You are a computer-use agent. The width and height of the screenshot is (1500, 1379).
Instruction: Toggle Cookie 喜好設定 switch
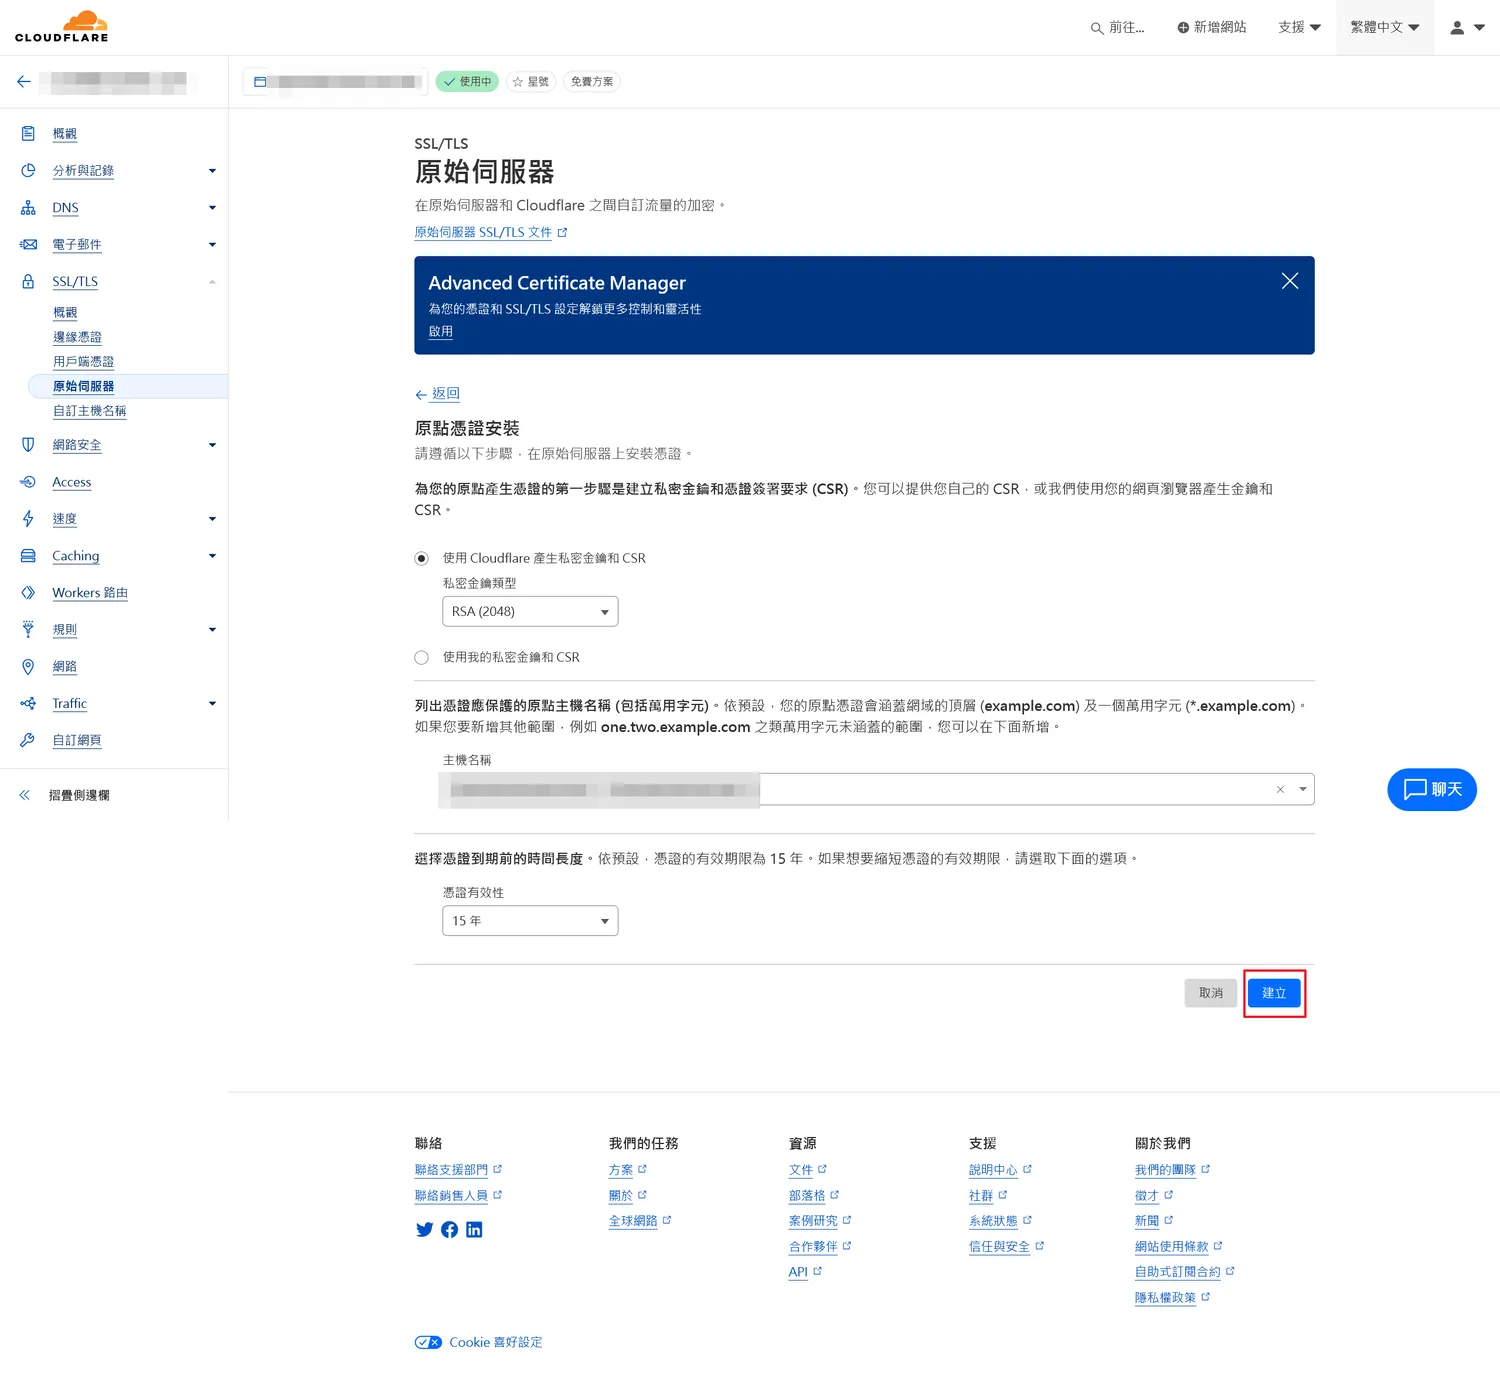(x=428, y=1342)
